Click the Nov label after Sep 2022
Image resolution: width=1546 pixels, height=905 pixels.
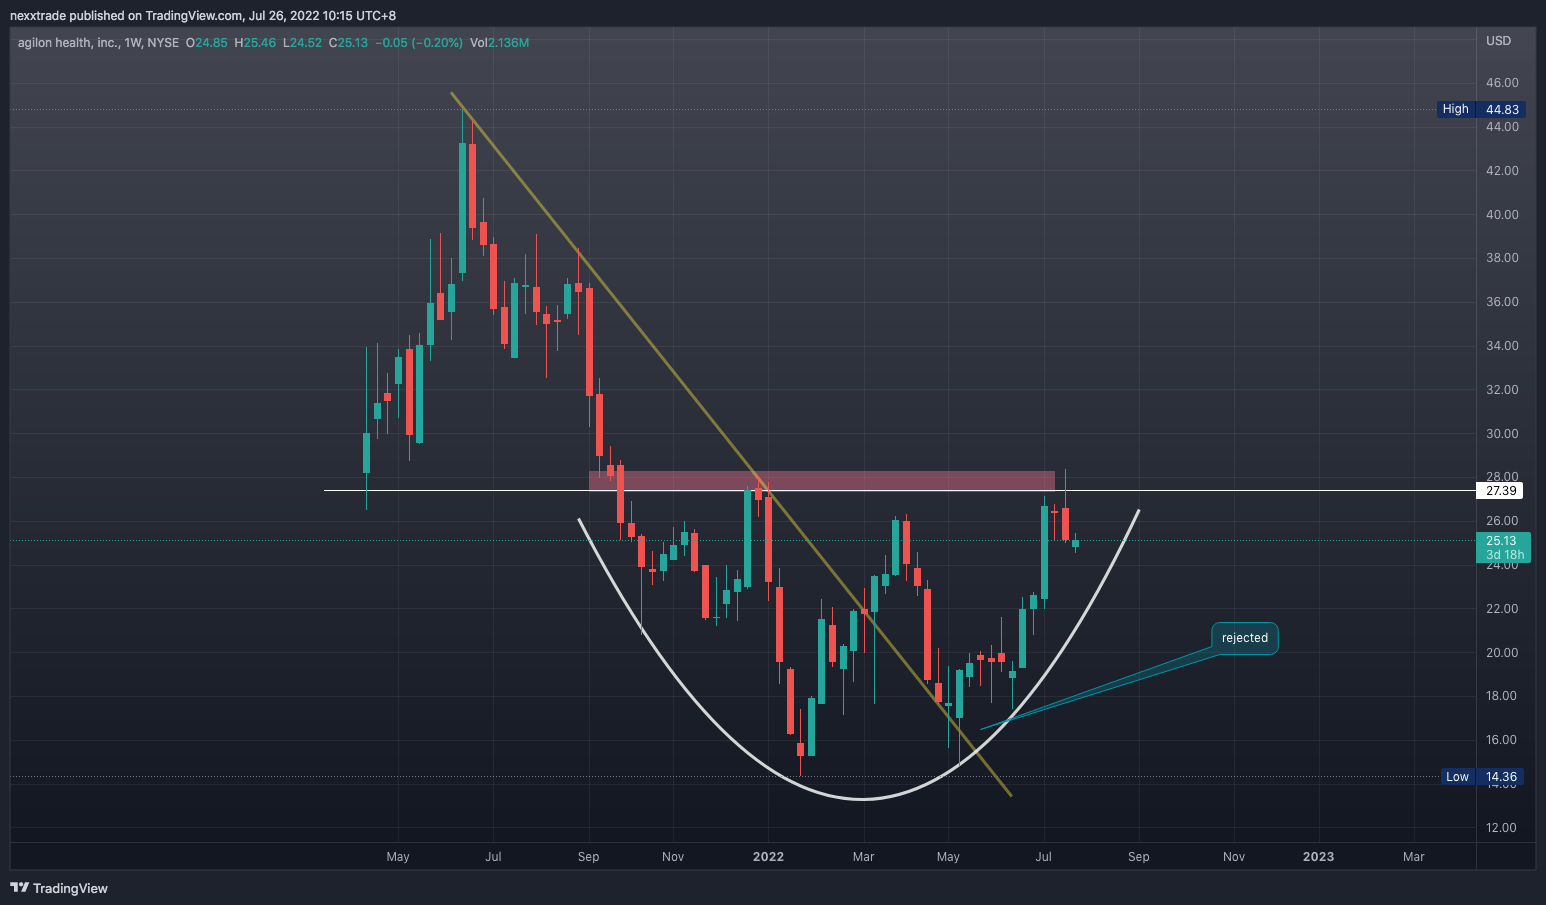[1234, 857]
